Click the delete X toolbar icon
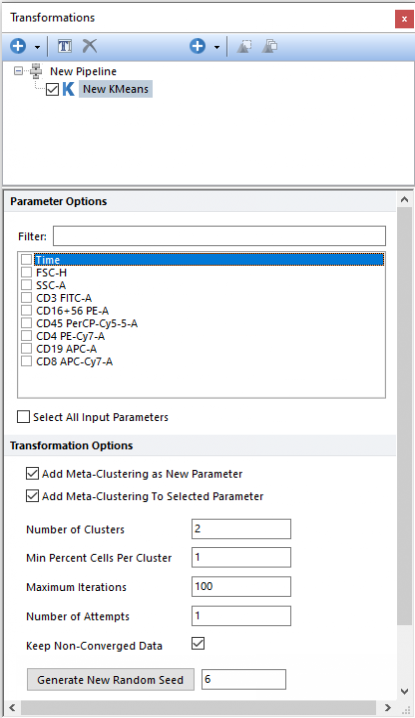 point(90,46)
